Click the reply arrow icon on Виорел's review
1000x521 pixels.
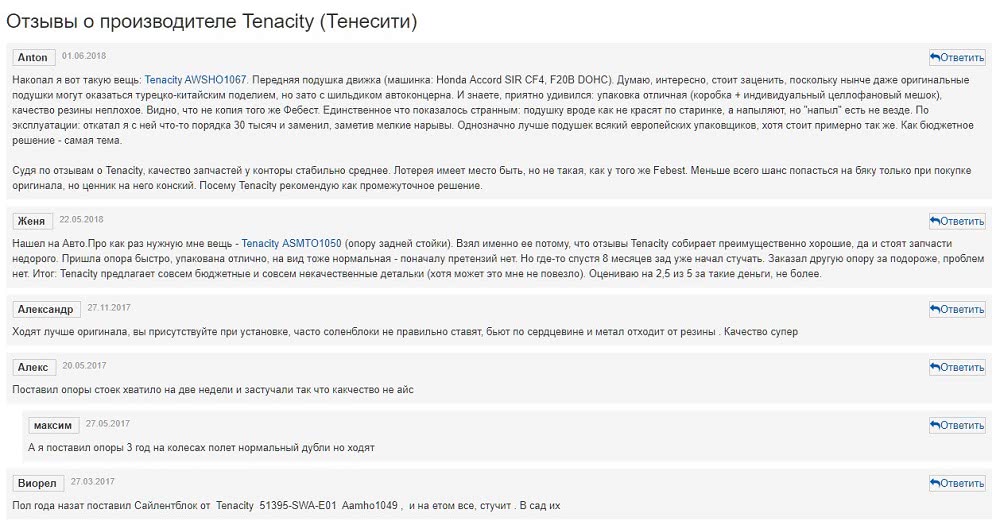pyautogui.click(x=935, y=483)
